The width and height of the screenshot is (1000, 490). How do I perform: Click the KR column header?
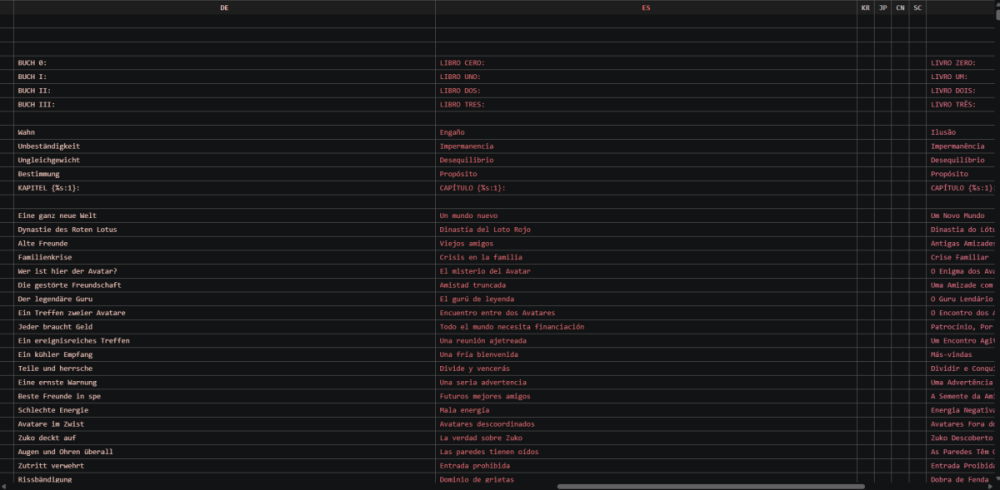click(x=865, y=8)
